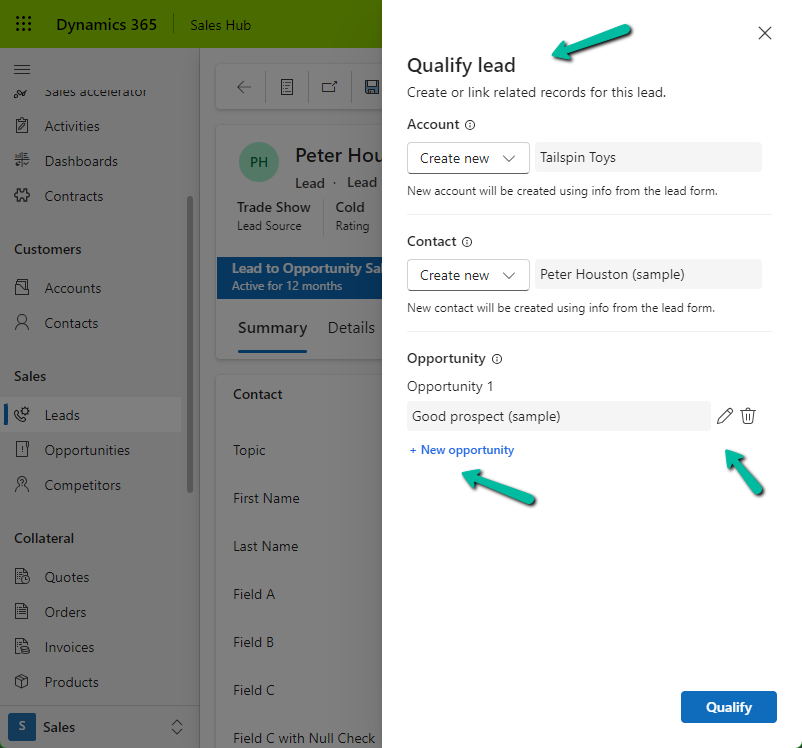
Task: Go back using the arrow toolbar icon
Action: 244,87
